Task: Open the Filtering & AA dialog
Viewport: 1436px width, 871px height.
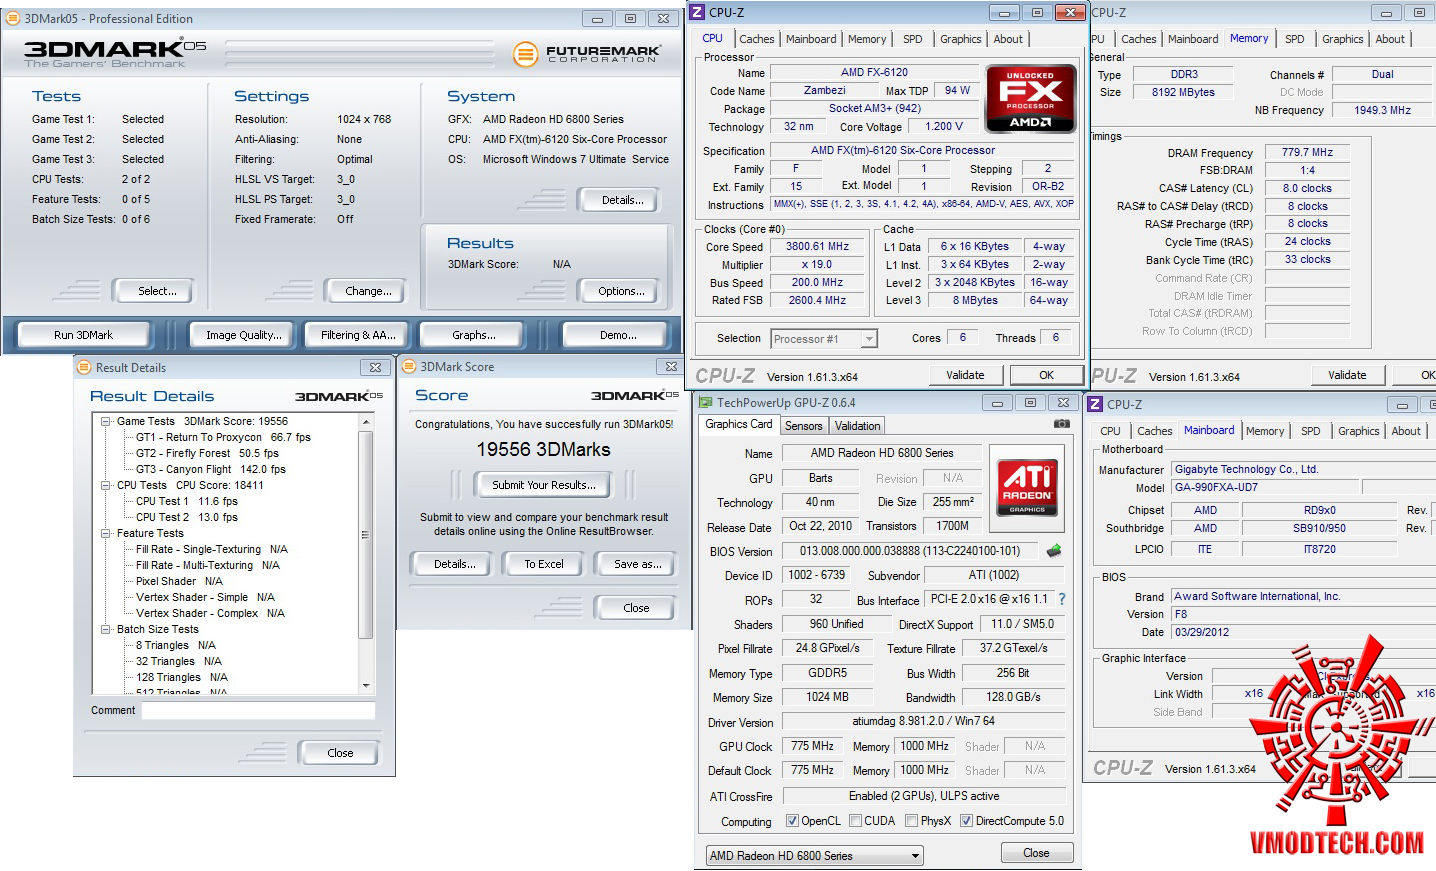Action: pyautogui.click(x=358, y=335)
